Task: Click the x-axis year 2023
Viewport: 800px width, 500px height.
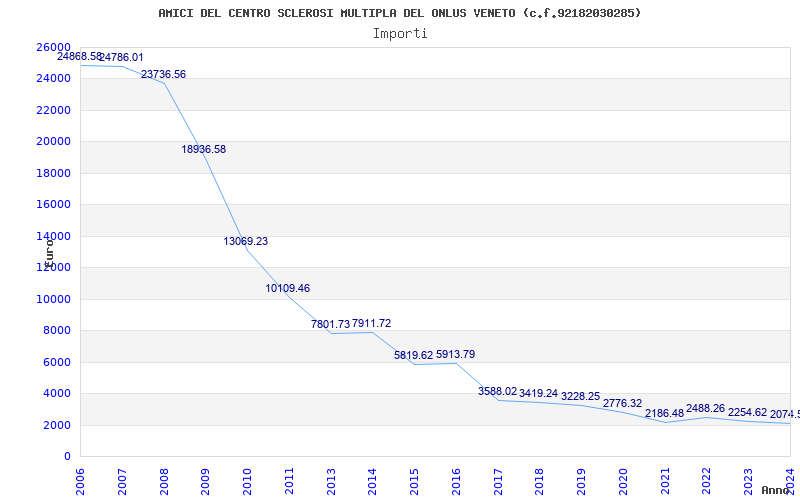Action: tap(748, 482)
